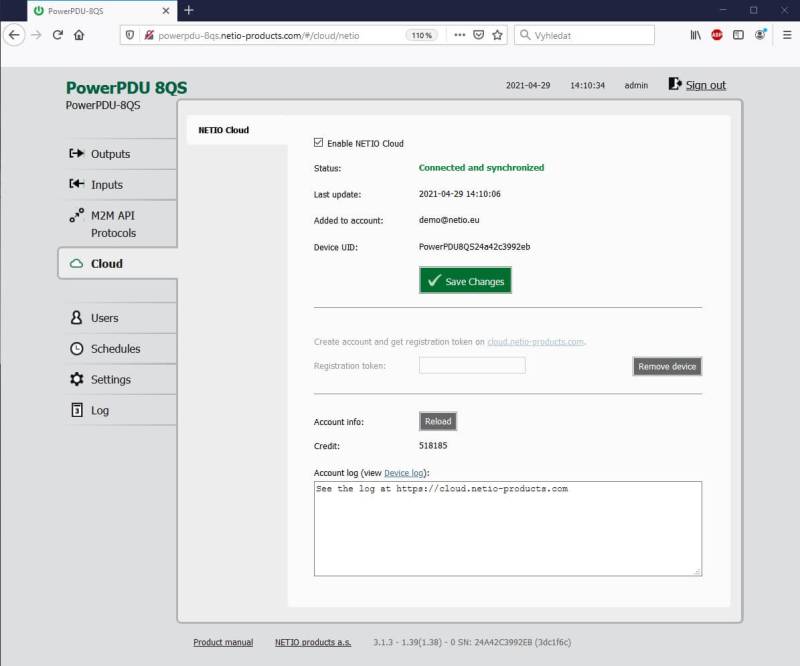The width and height of the screenshot is (800, 666).
Task: Open the page actions ellipsis menu
Action: coord(459,33)
